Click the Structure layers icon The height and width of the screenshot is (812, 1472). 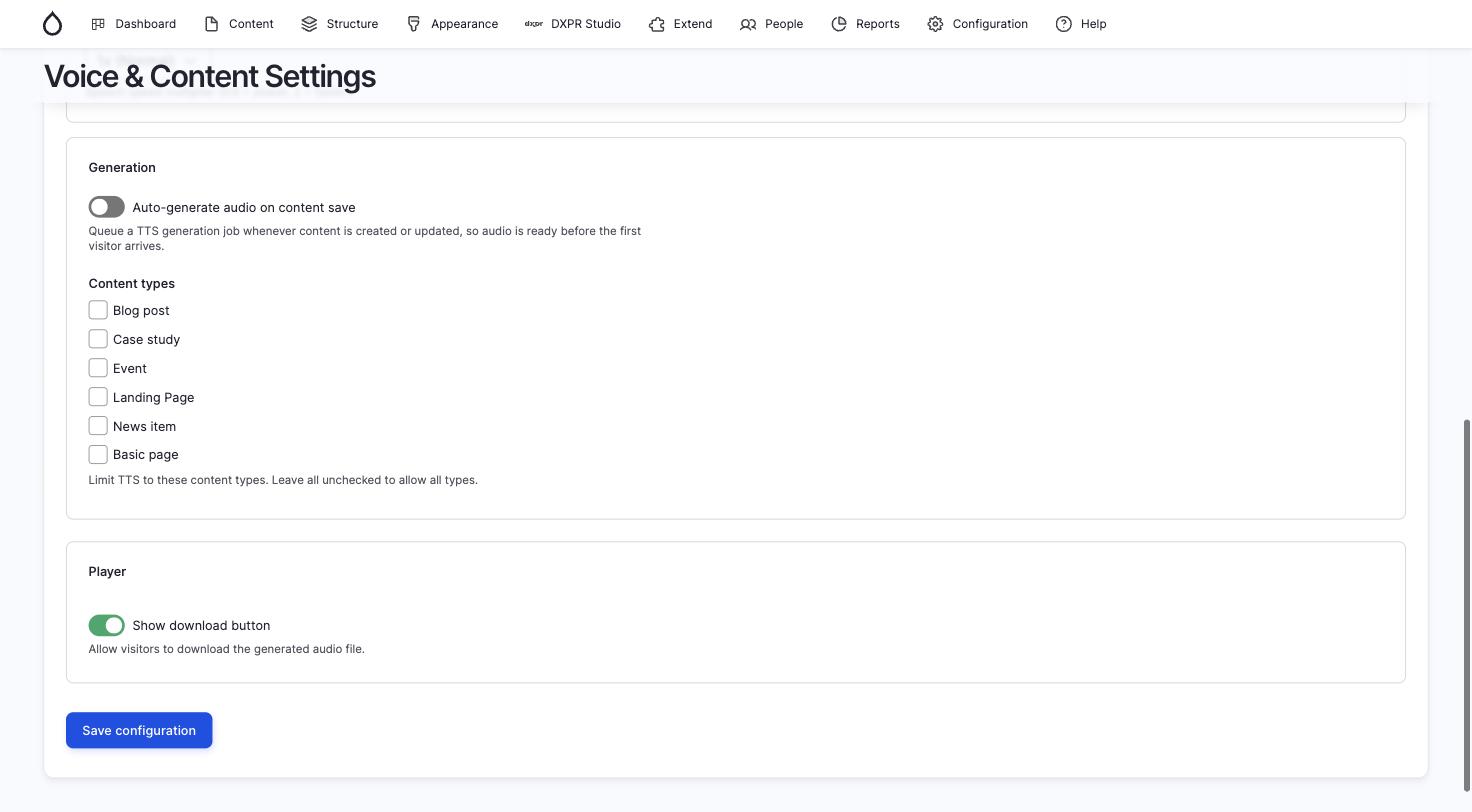point(309,24)
